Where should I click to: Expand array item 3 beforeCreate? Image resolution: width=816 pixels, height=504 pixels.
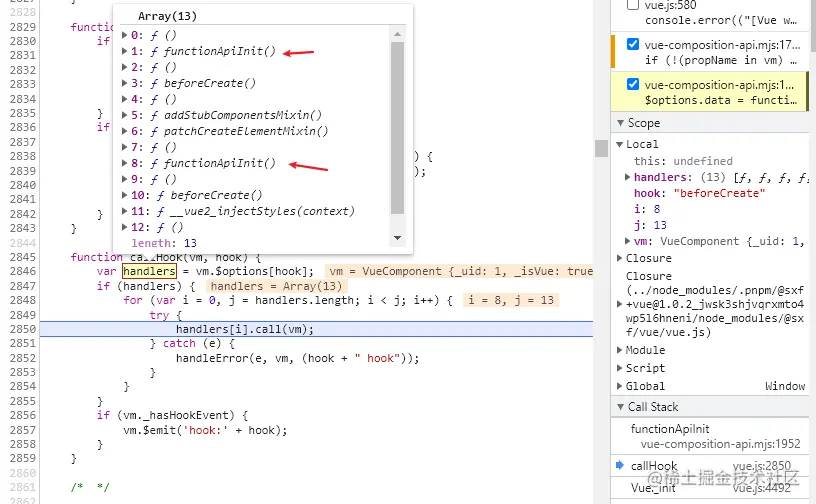click(124, 83)
